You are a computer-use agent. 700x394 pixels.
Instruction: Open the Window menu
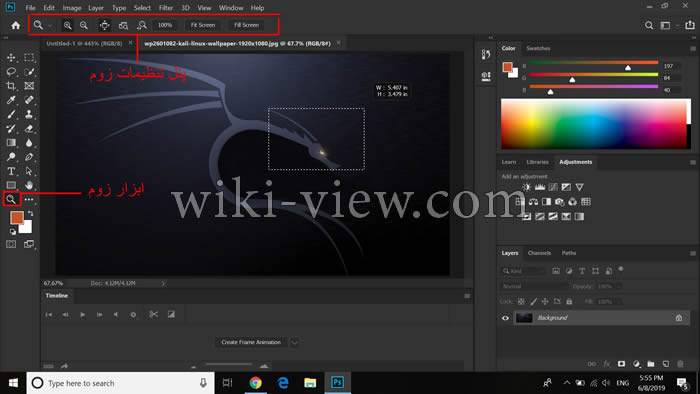click(x=231, y=8)
